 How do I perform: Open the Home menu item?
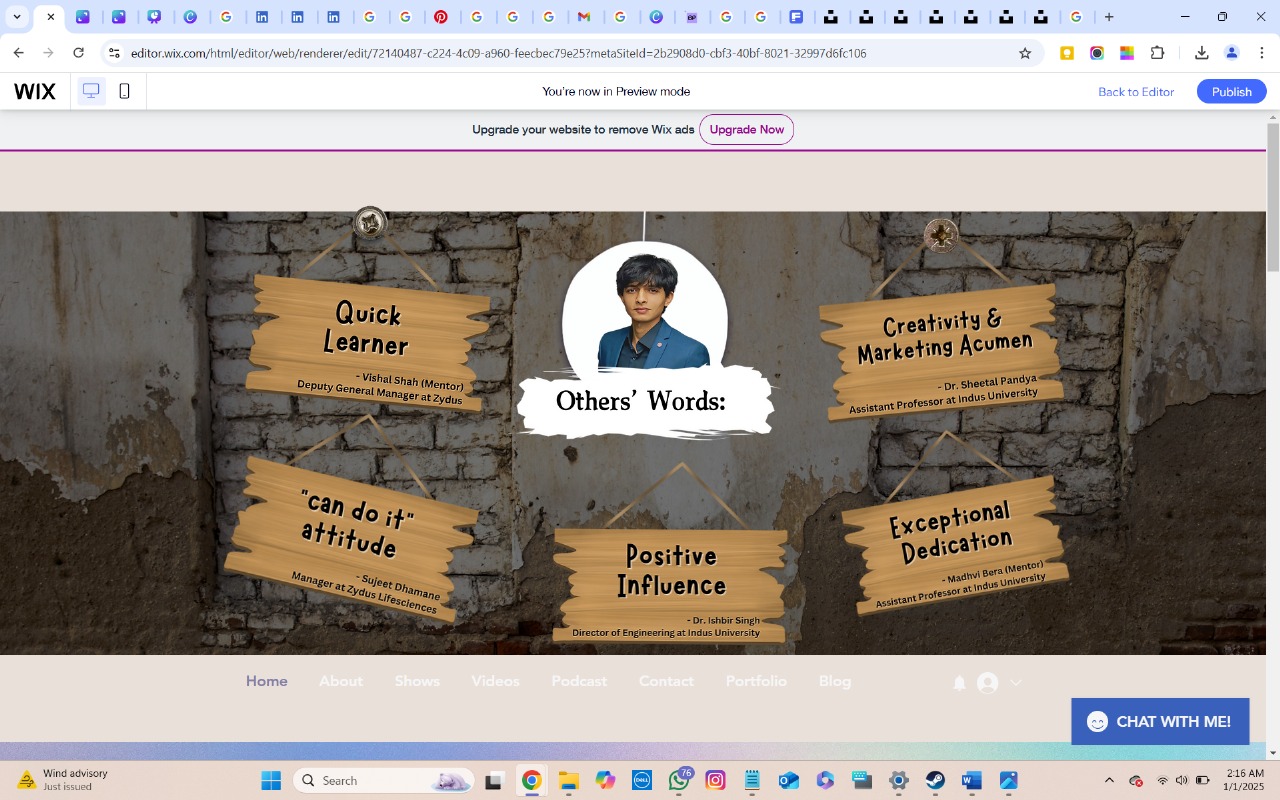(x=267, y=681)
